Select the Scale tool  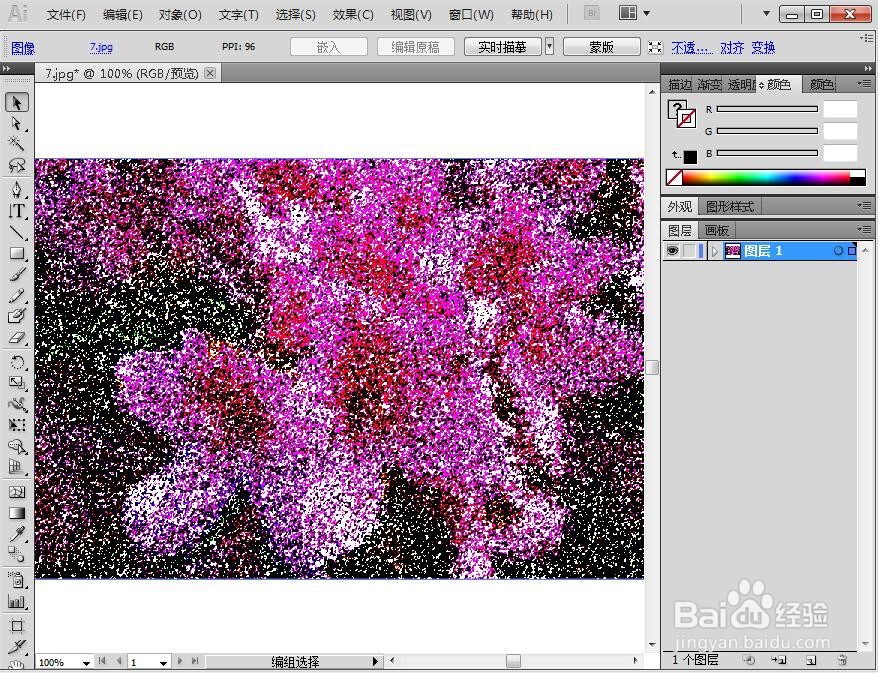click(17, 383)
